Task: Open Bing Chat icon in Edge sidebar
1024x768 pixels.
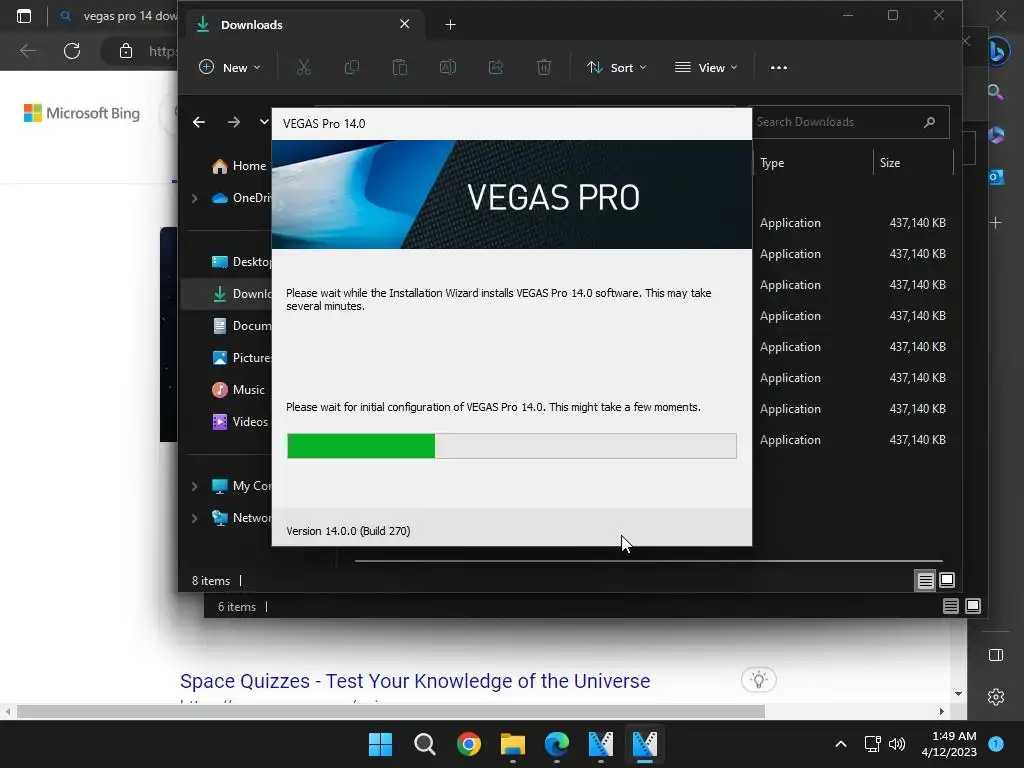Action: (x=997, y=52)
